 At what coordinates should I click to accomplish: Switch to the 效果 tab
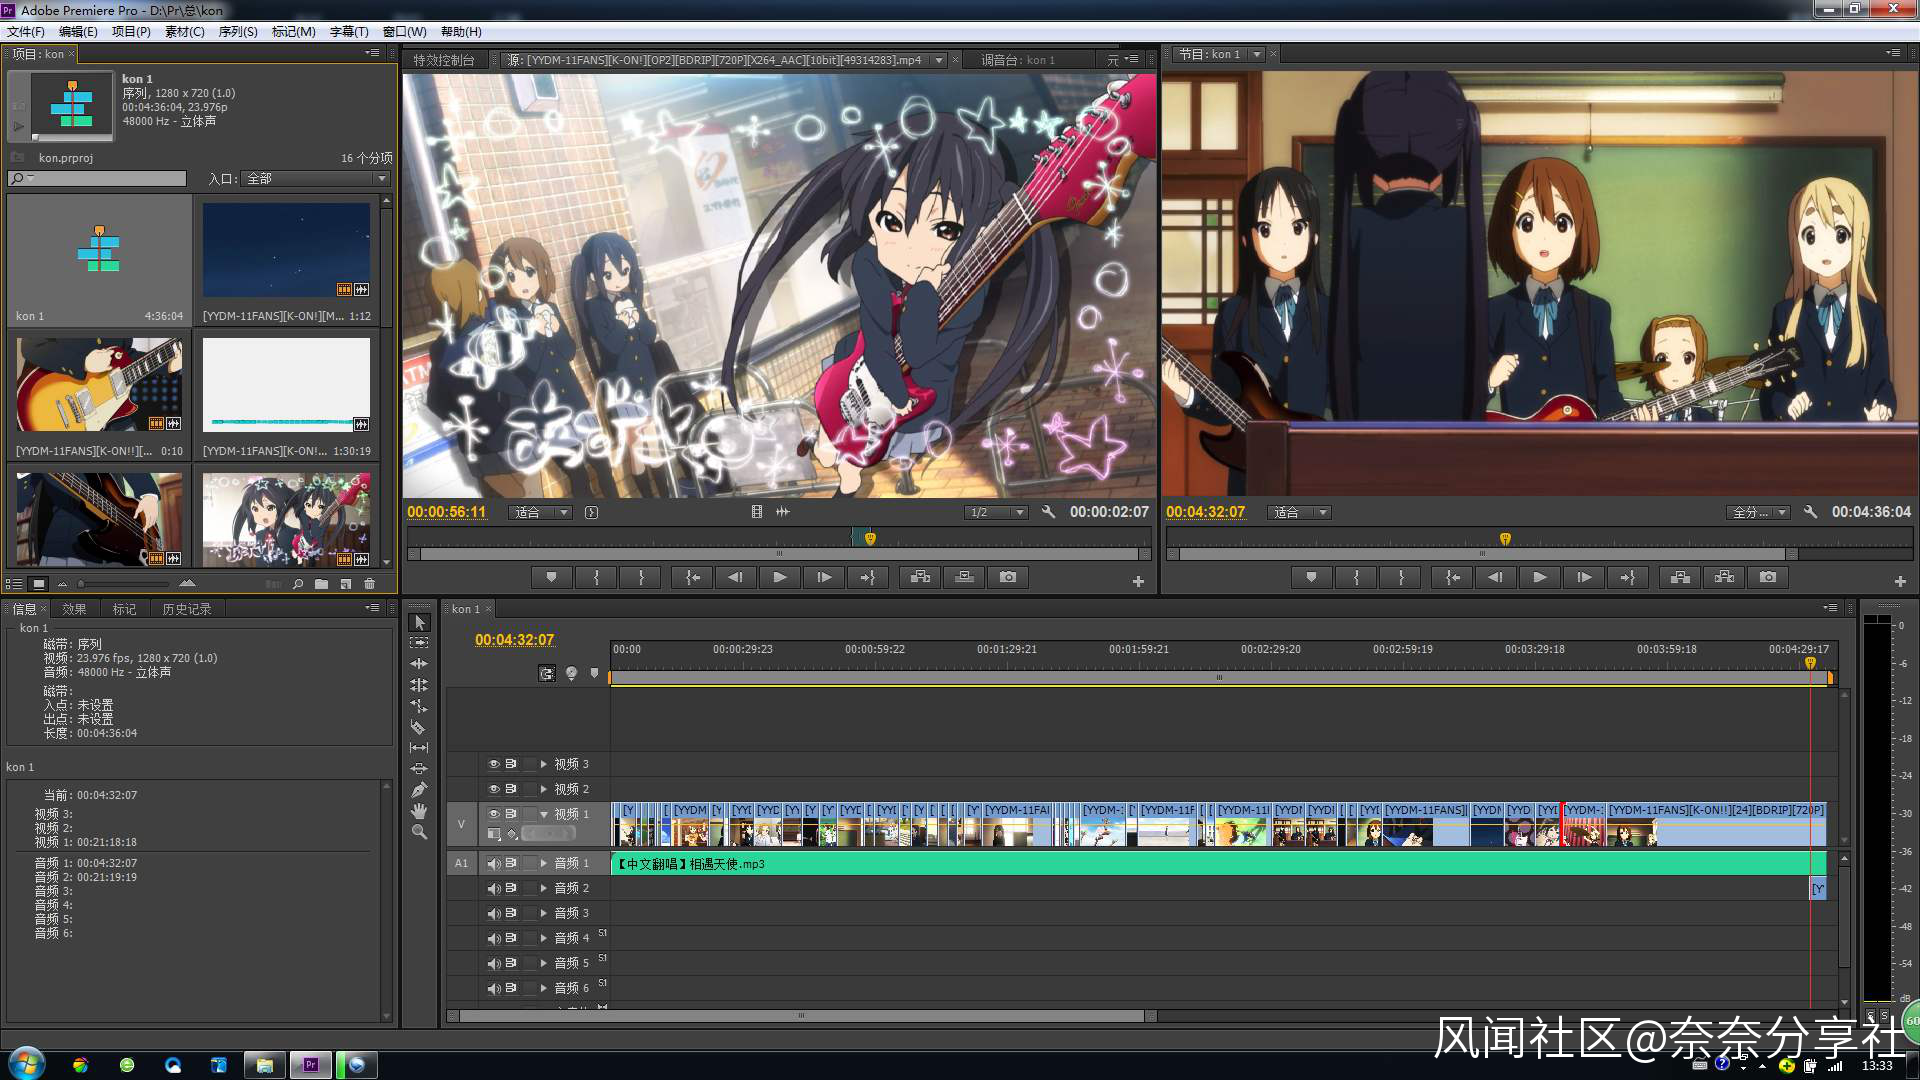coord(74,609)
